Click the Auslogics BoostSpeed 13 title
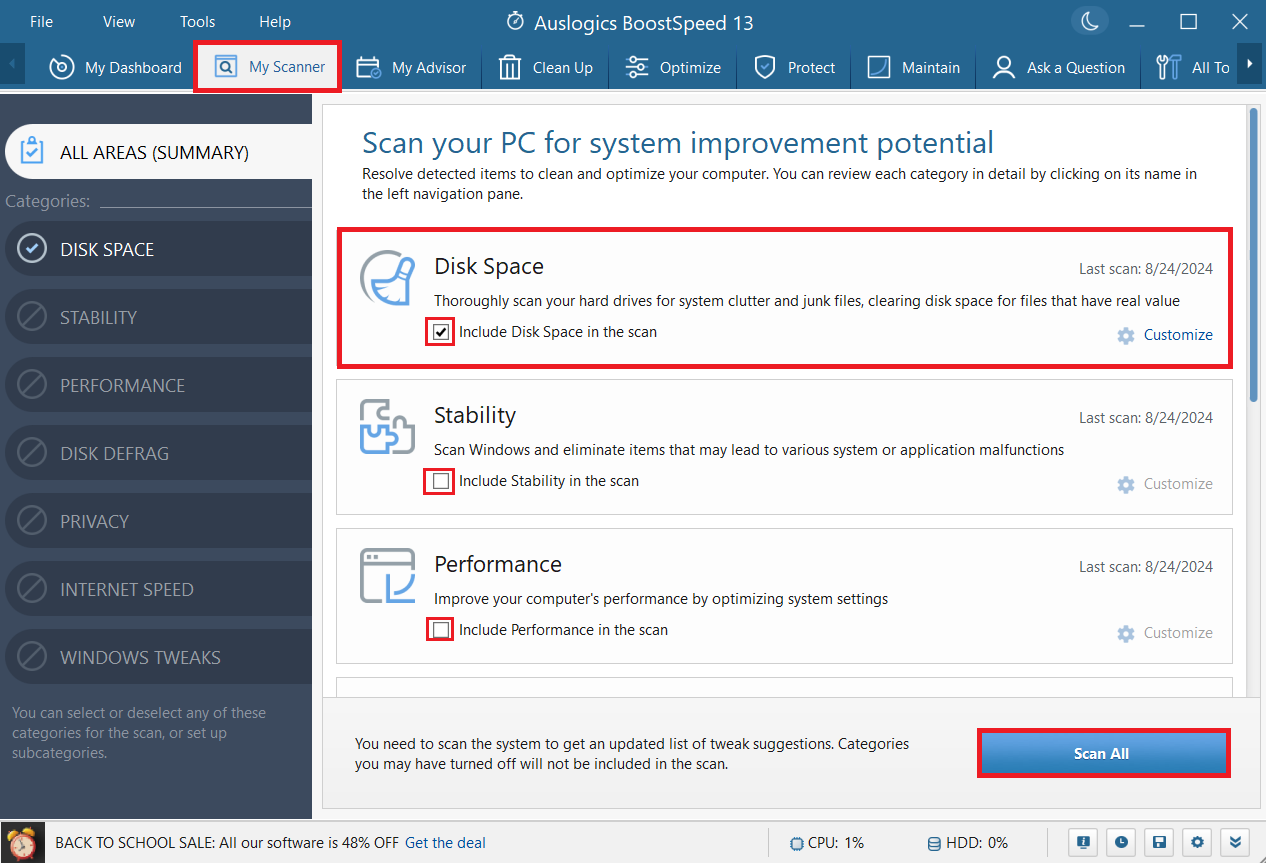Screen dimensions: 1266x863 [x=644, y=21]
